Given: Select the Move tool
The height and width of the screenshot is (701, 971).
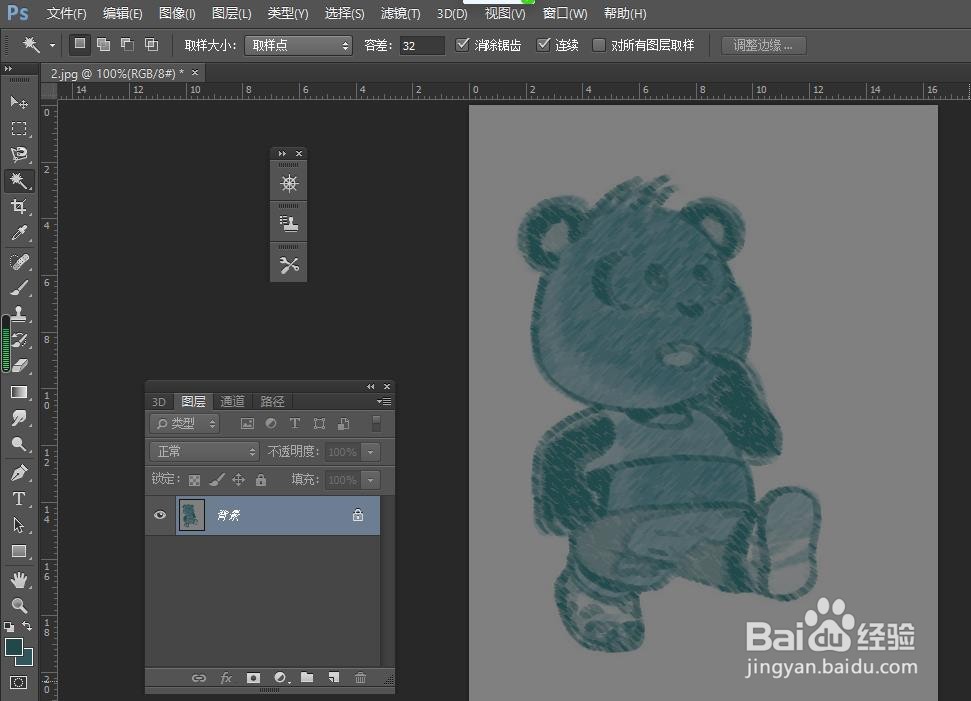Looking at the screenshot, I should (19, 102).
